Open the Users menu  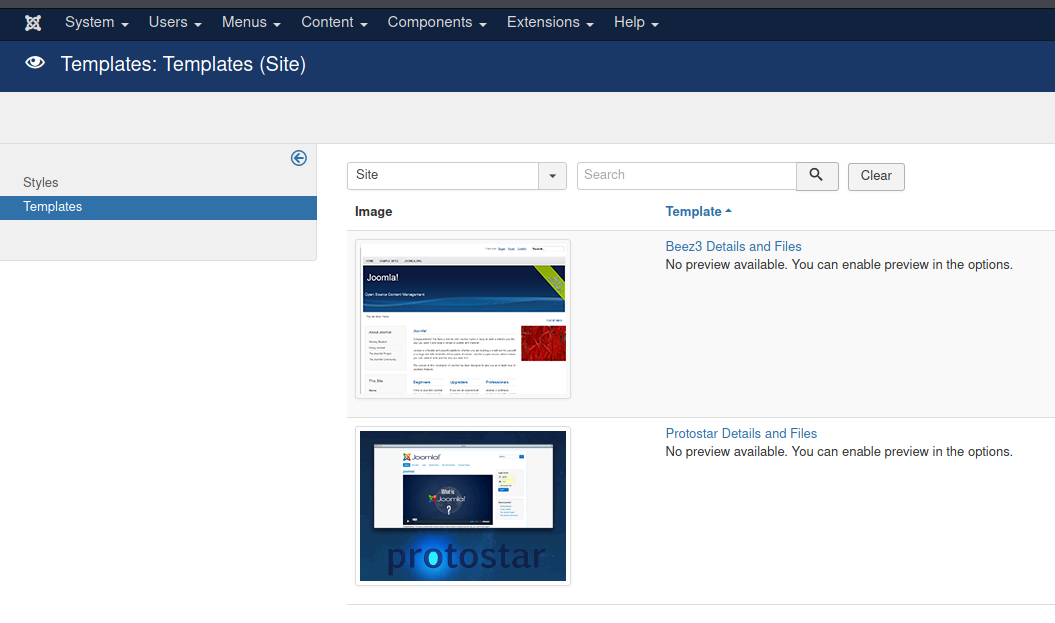click(175, 22)
